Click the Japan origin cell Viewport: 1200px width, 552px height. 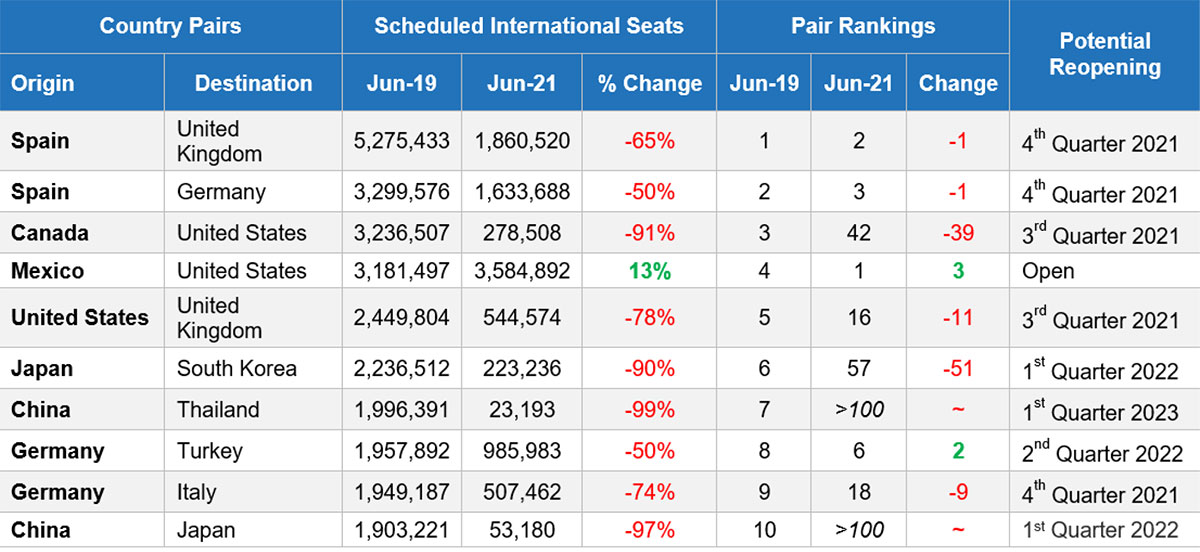pos(42,368)
